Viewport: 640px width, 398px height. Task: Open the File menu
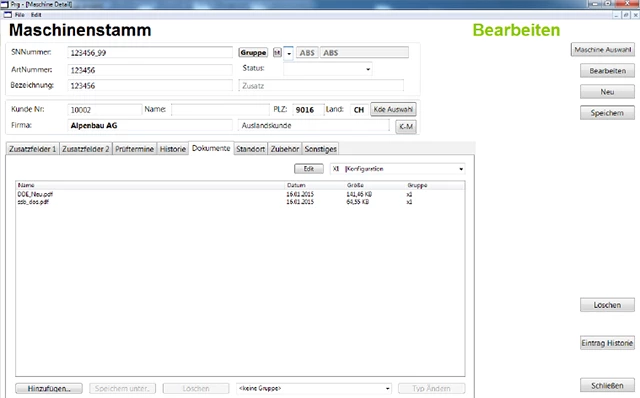(20, 15)
